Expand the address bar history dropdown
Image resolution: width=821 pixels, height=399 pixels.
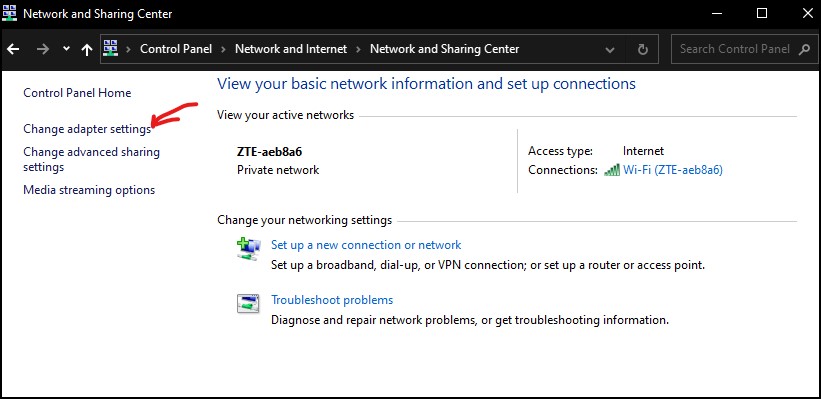[x=610, y=50]
